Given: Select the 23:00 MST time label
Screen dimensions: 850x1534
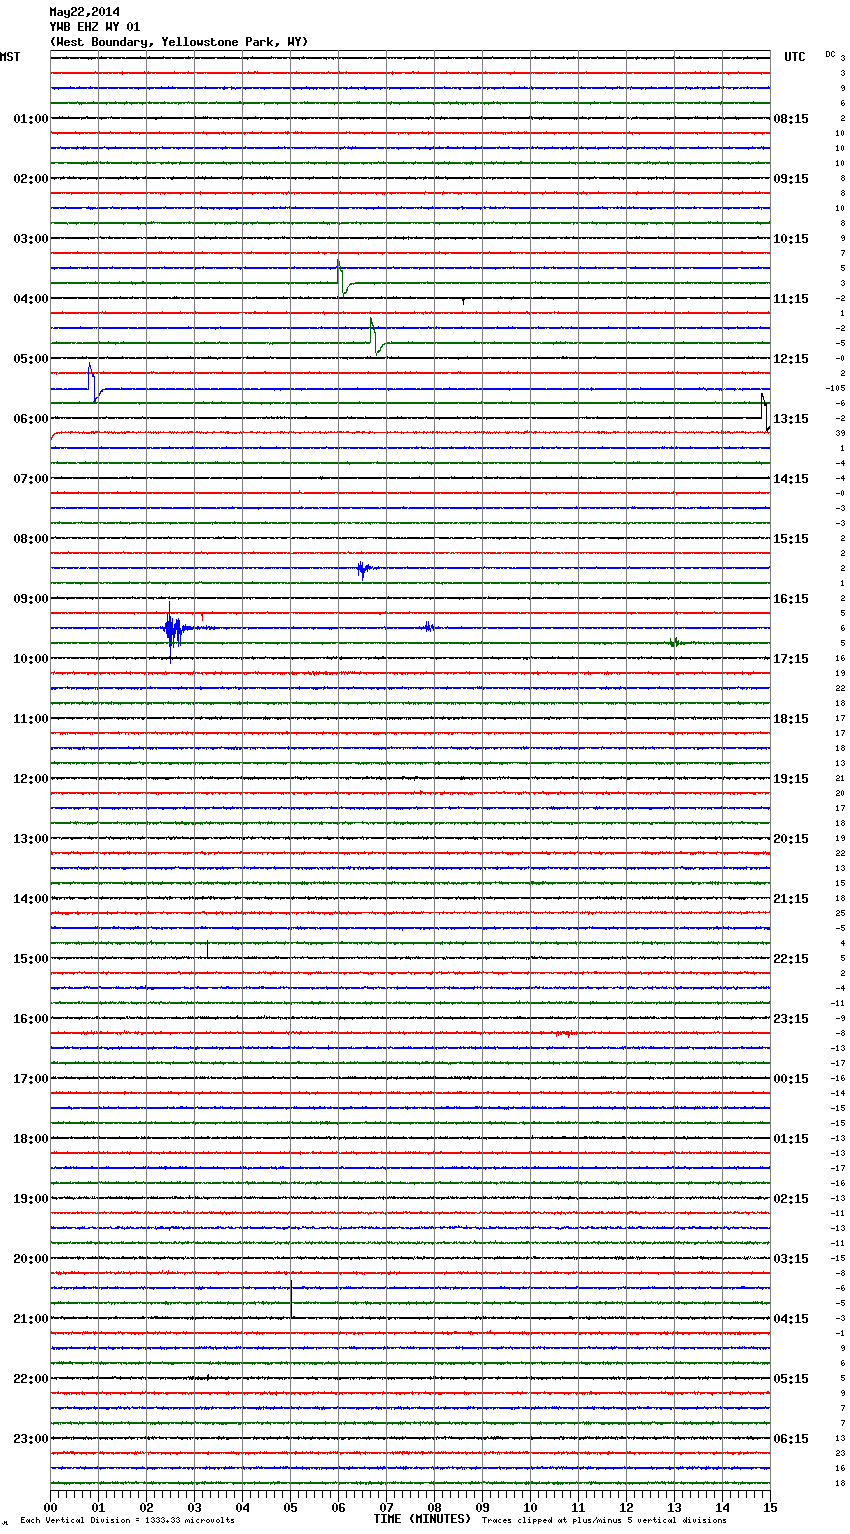Looking at the screenshot, I should click(x=31, y=1439).
